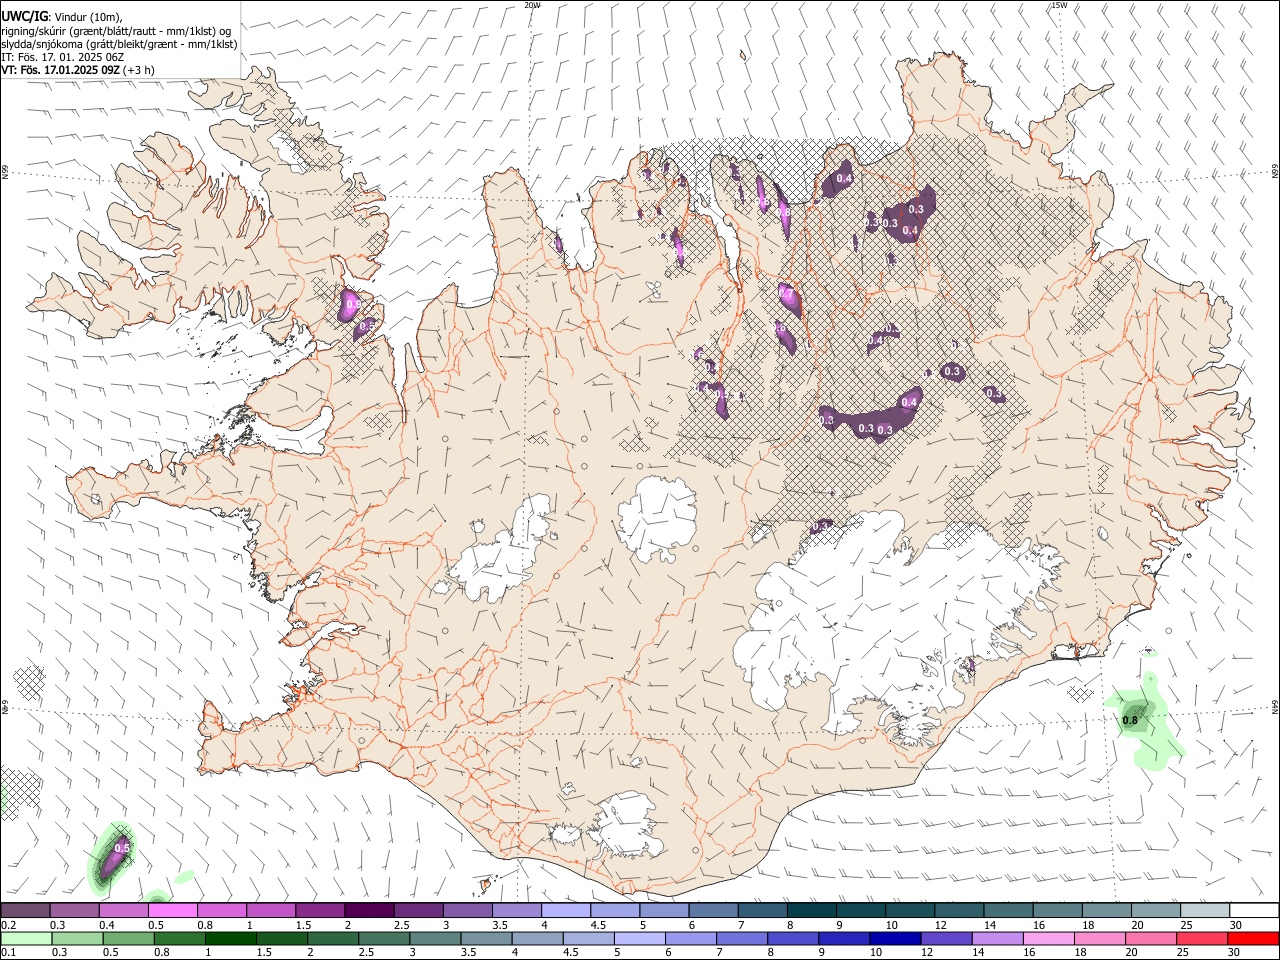Select the 'rigning/skúrir' legend description line
1280x960 pixels.
coord(116,31)
